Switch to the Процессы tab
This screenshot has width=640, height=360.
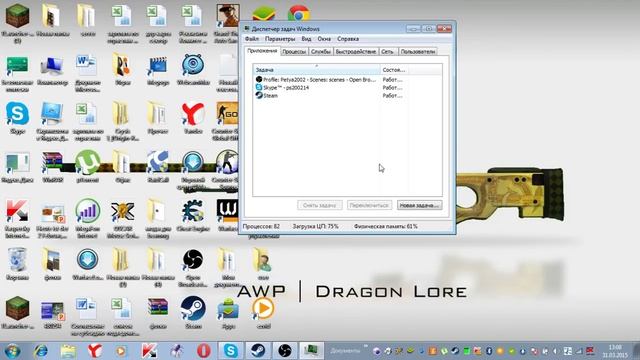tap(294, 52)
